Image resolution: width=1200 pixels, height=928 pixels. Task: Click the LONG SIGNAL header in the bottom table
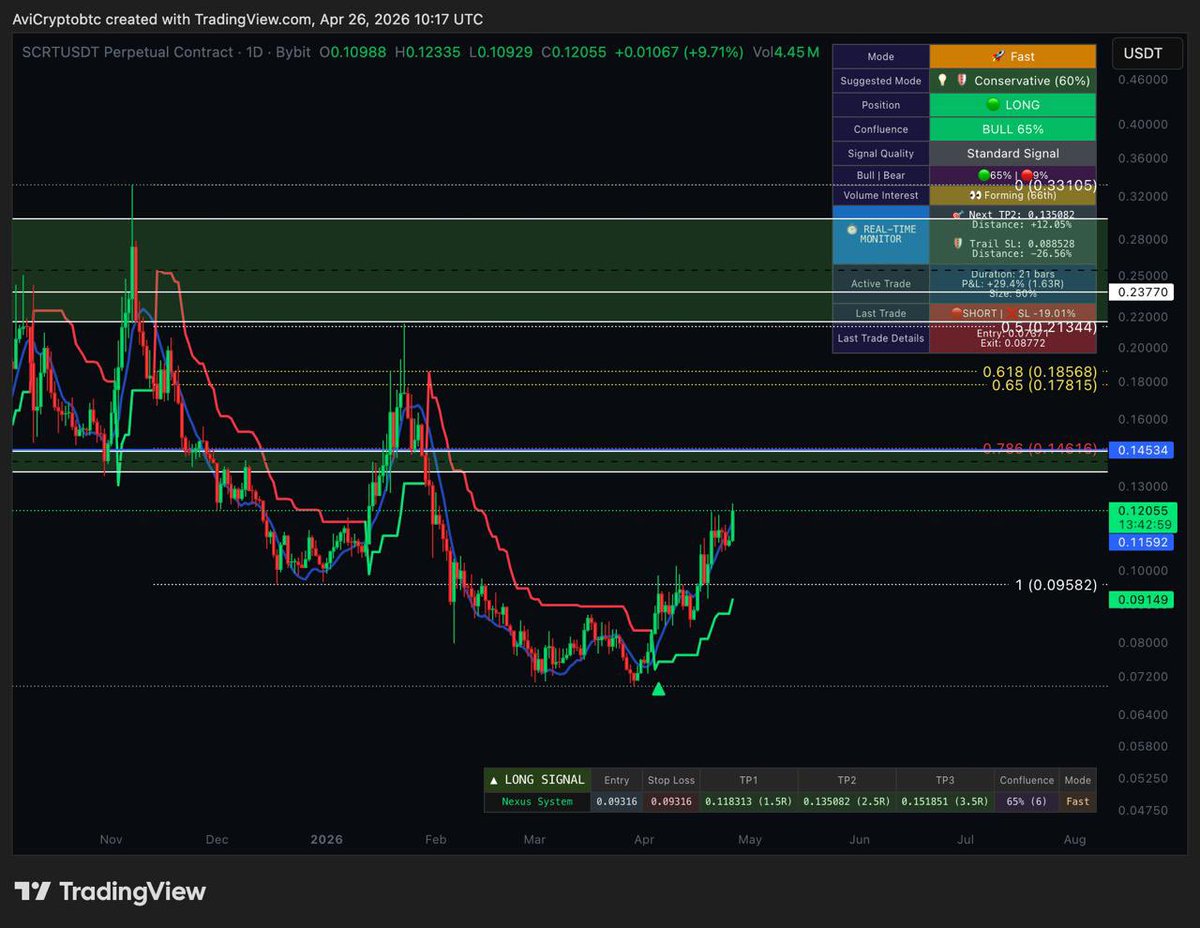point(537,780)
